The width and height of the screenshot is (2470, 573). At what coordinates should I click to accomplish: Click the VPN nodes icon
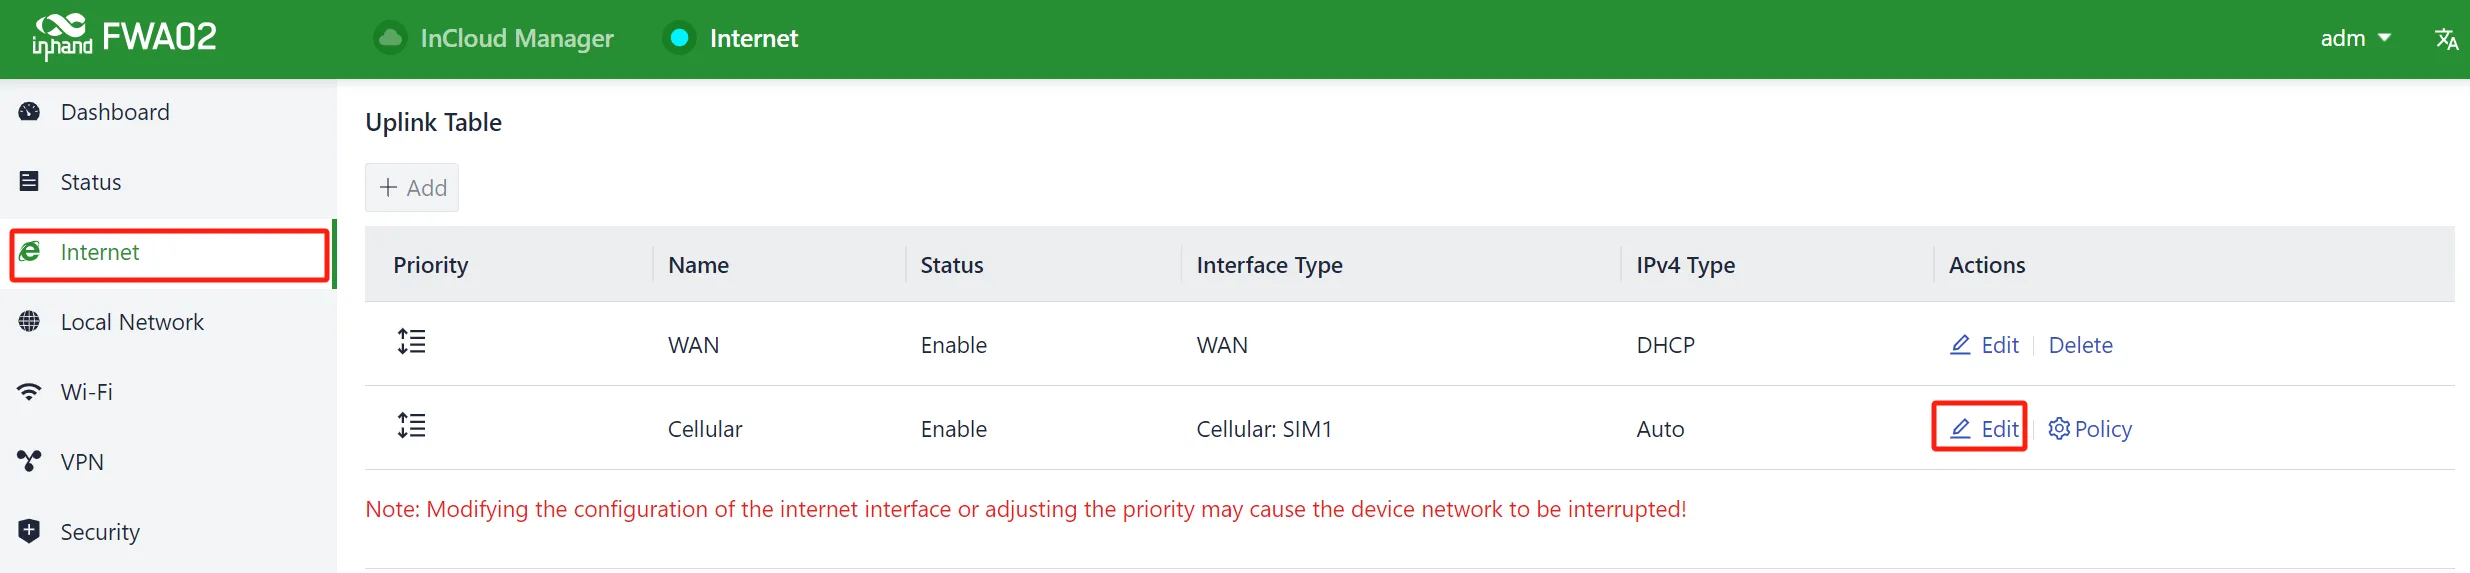pyautogui.click(x=29, y=461)
